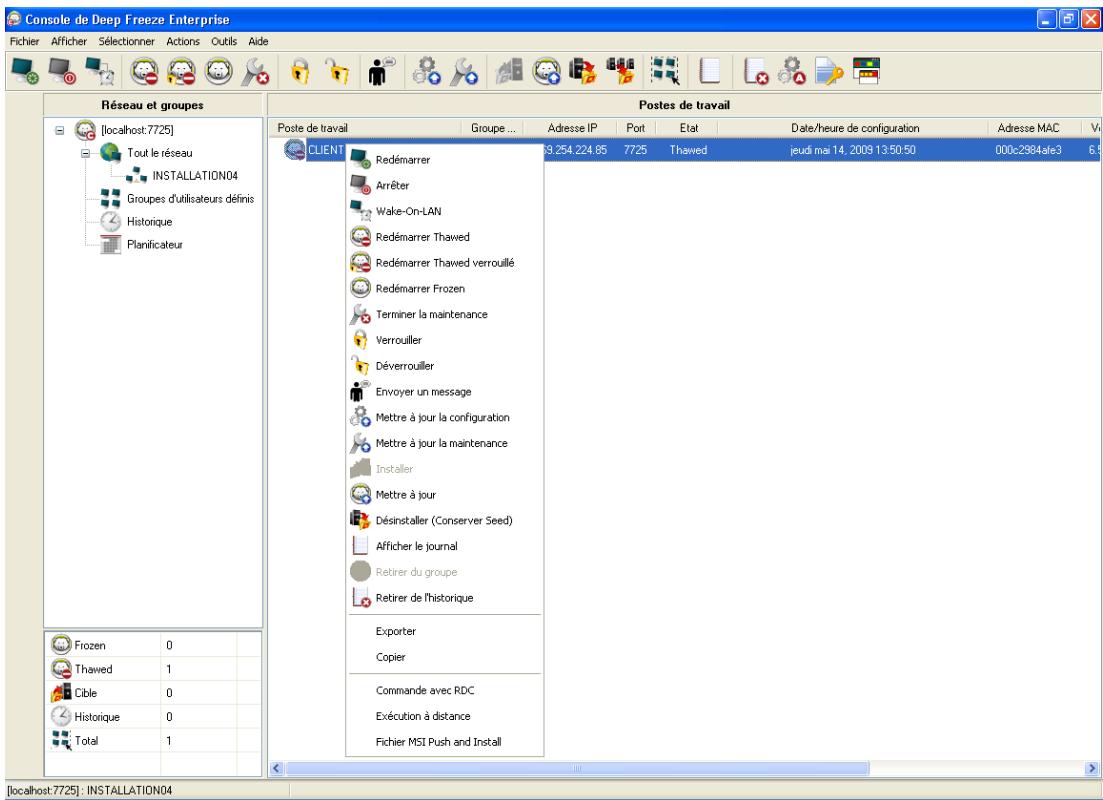Choose Envoyer un message context entry
Viewport: 1103px width, 800px height.
pos(445,392)
